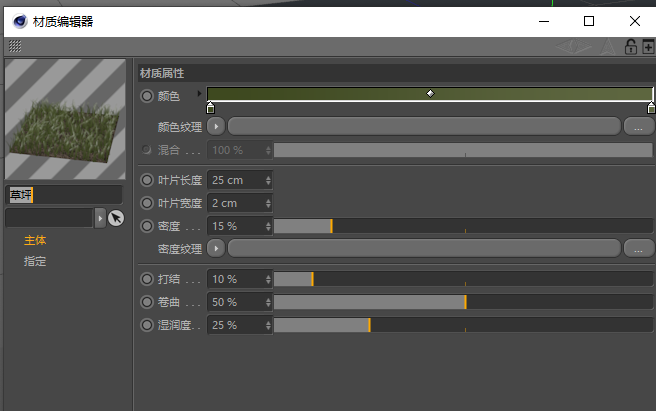Adjust the 卷曲 slider bar
Image resolution: width=656 pixels, height=411 pixels.
[463, 302]
